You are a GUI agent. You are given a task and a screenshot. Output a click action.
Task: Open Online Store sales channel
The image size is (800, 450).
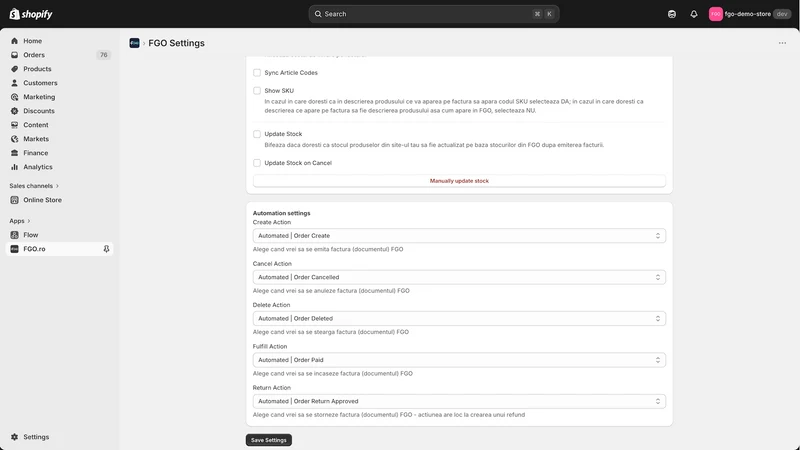[x=42, y=200]
